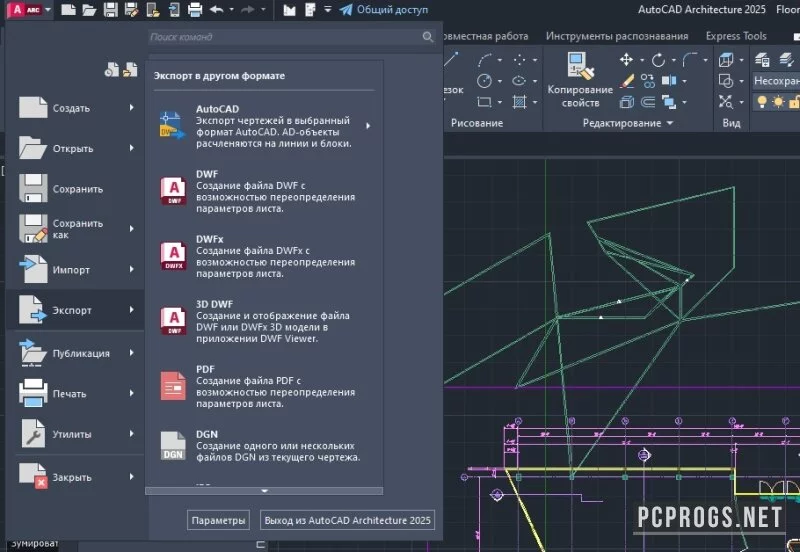The height and width of the screenshot is (552, 800).
Task: Select Печать menu entry
Action: [x=75, y=393]
